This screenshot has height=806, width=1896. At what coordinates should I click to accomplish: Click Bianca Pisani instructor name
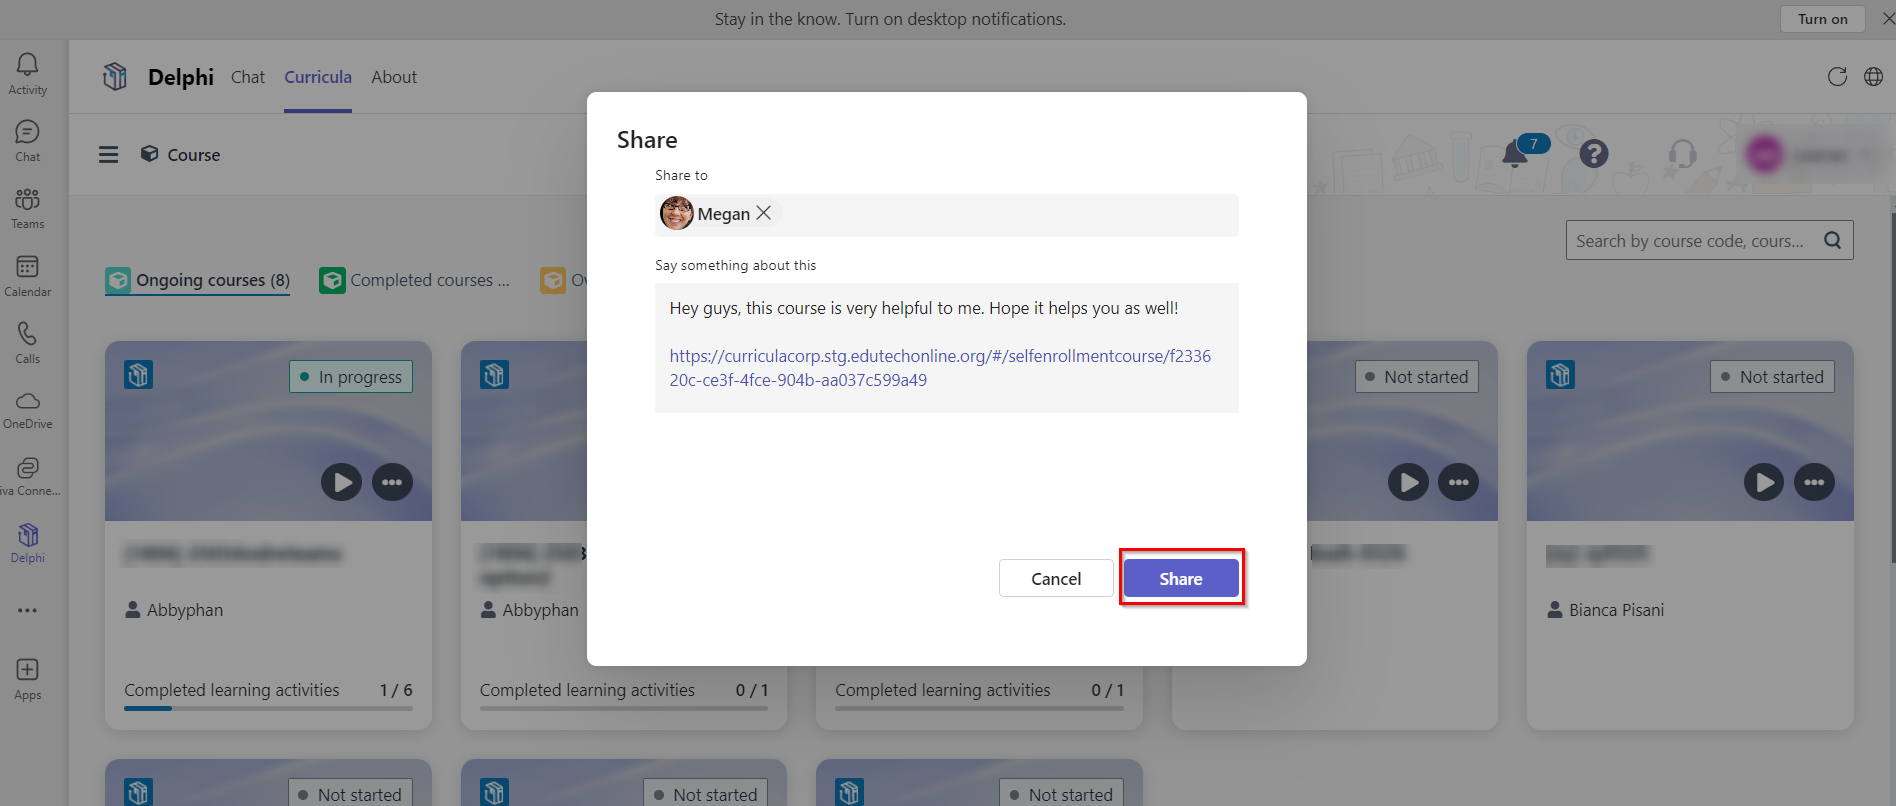[1616, 610]
